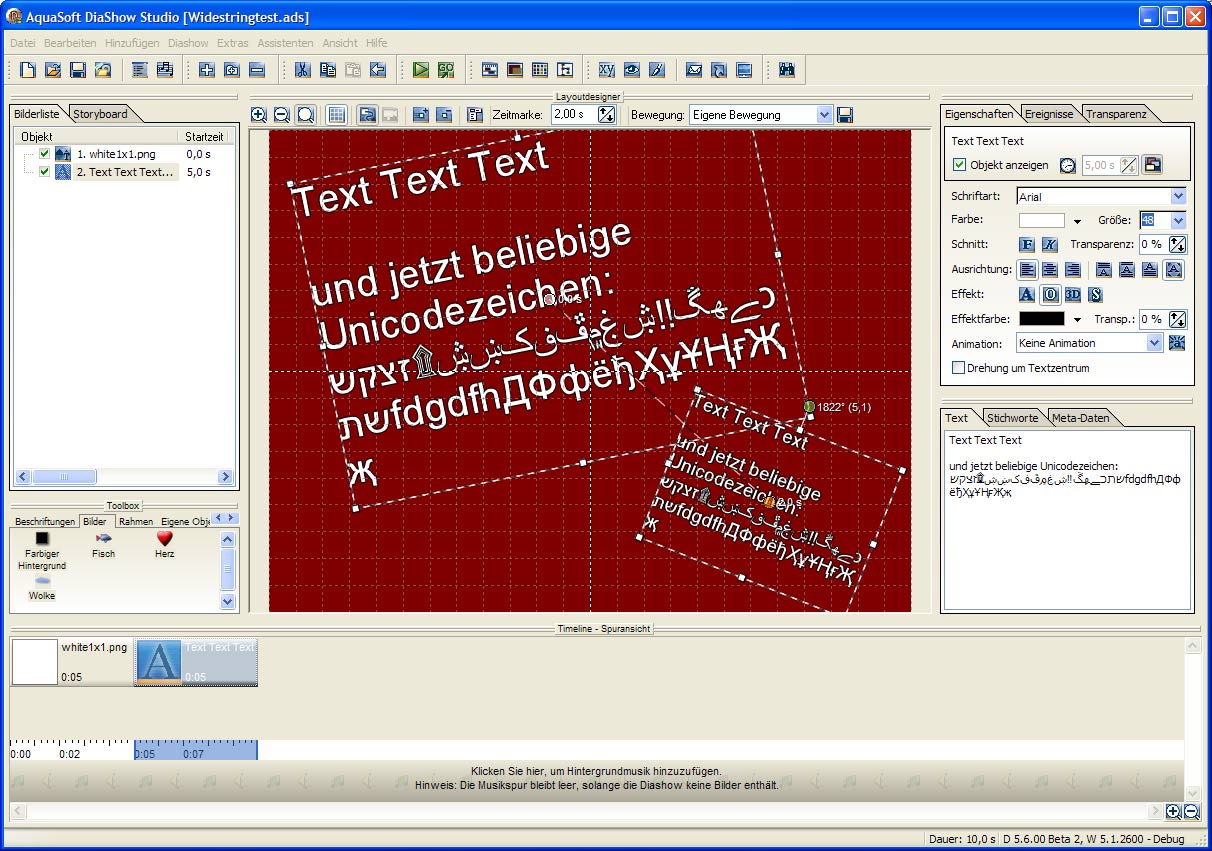This screenshot has height=851, width=1212.
Task: Open the Bewegung movement dropdown
Action: pyautogui.click(x=824, y=115)
